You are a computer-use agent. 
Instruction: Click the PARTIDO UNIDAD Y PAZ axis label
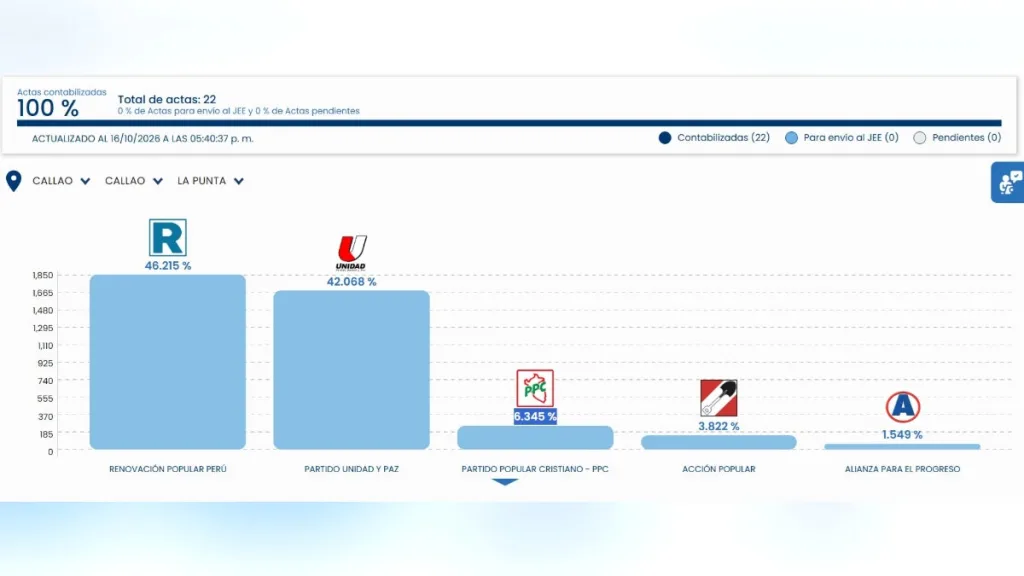[351, 469]
